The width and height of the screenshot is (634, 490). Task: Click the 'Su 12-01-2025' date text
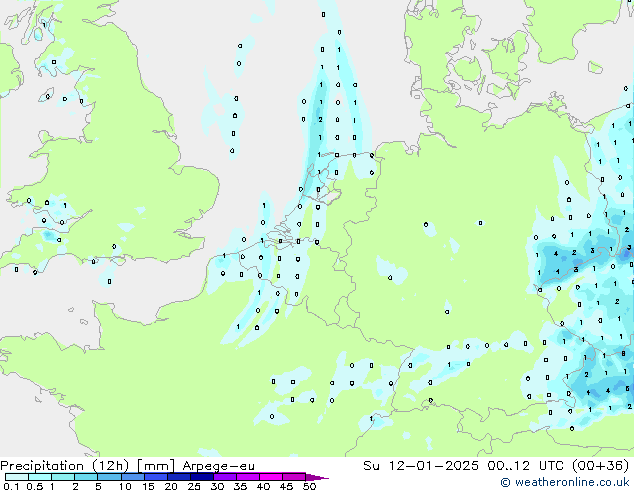[421, 466]
